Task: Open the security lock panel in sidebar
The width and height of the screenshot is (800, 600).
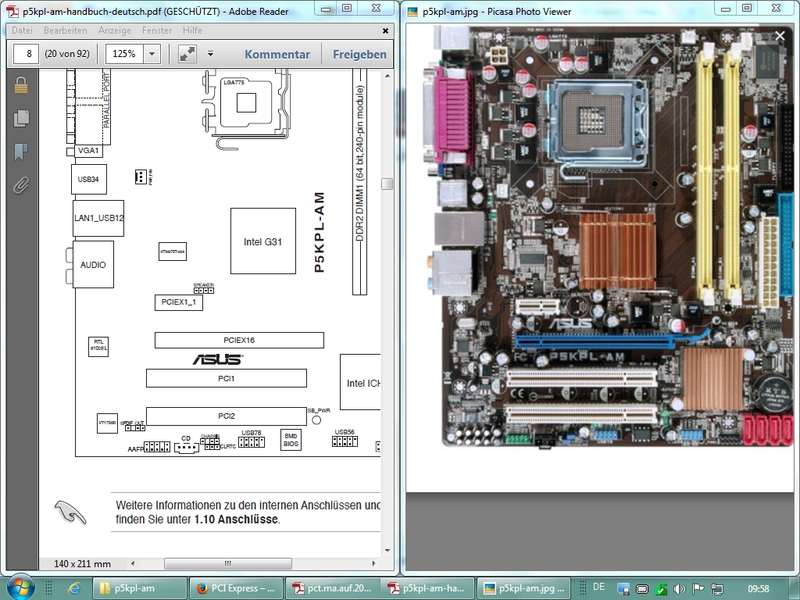Action: [x=20, y=86]
